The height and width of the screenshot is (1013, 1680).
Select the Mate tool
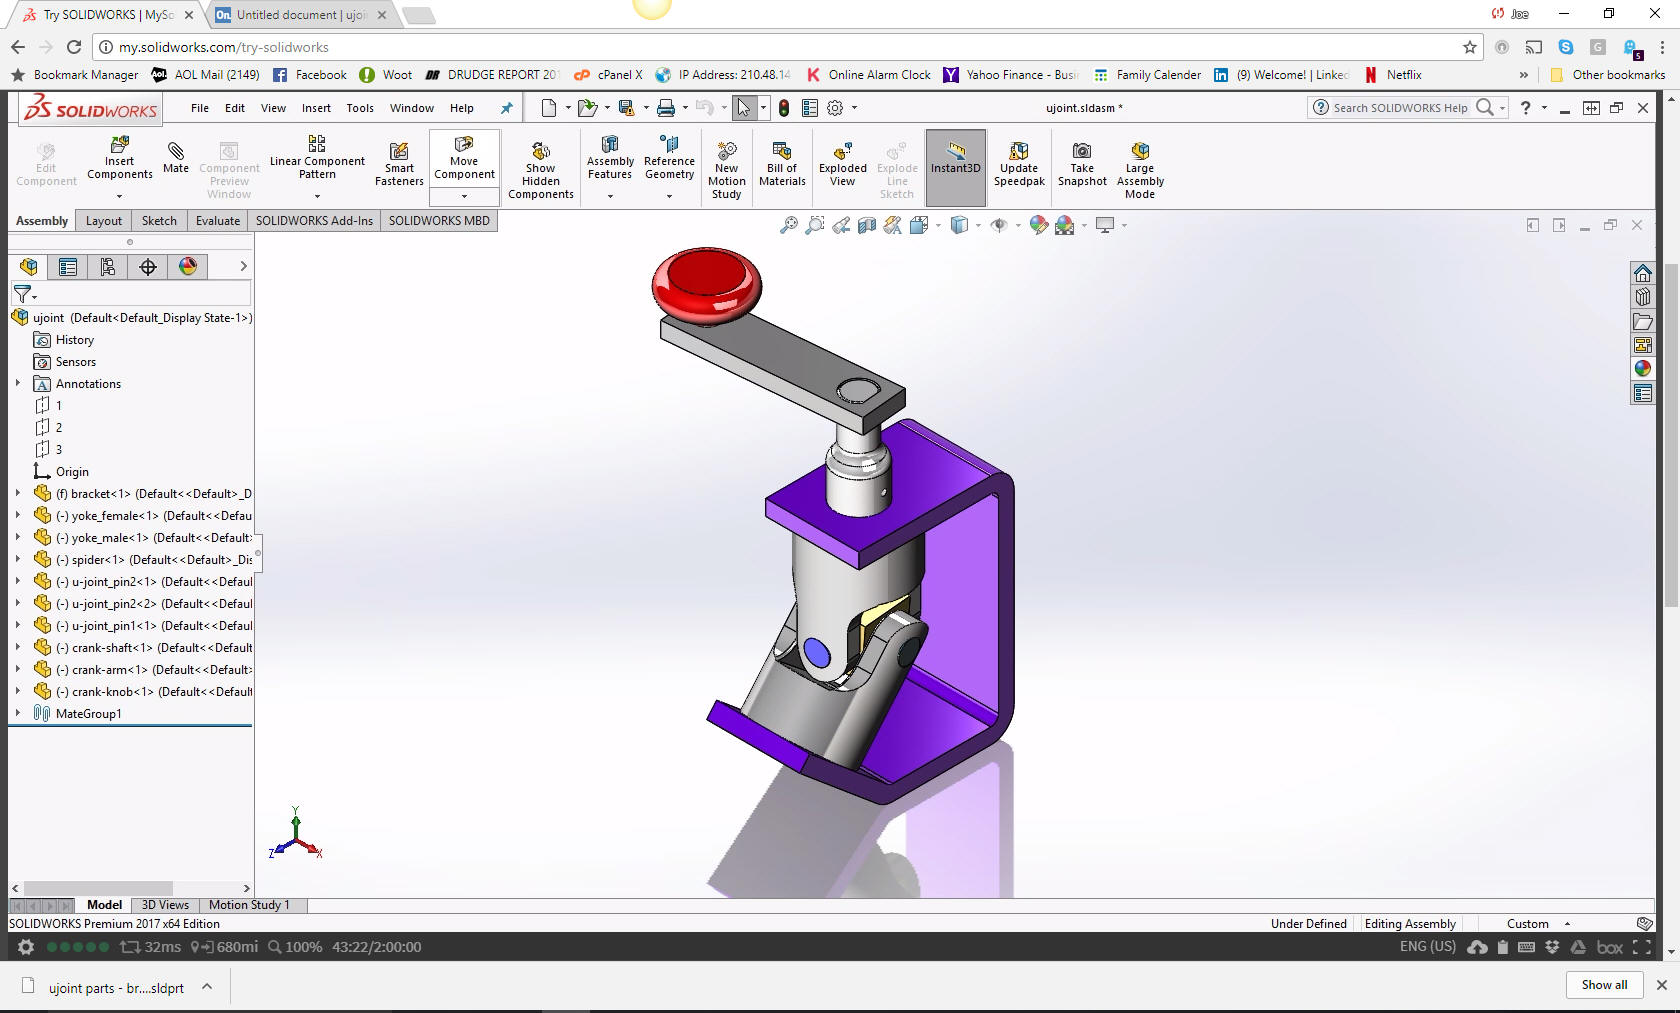(176, 157)
